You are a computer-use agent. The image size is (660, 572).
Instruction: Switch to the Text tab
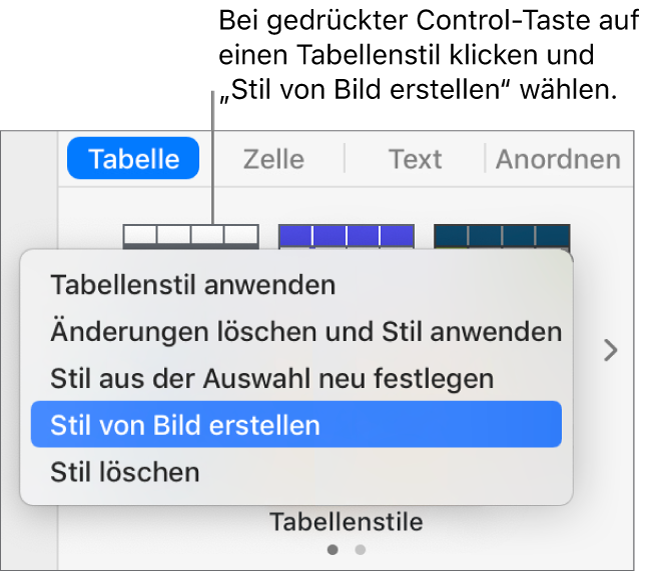[x=415, y=159]
